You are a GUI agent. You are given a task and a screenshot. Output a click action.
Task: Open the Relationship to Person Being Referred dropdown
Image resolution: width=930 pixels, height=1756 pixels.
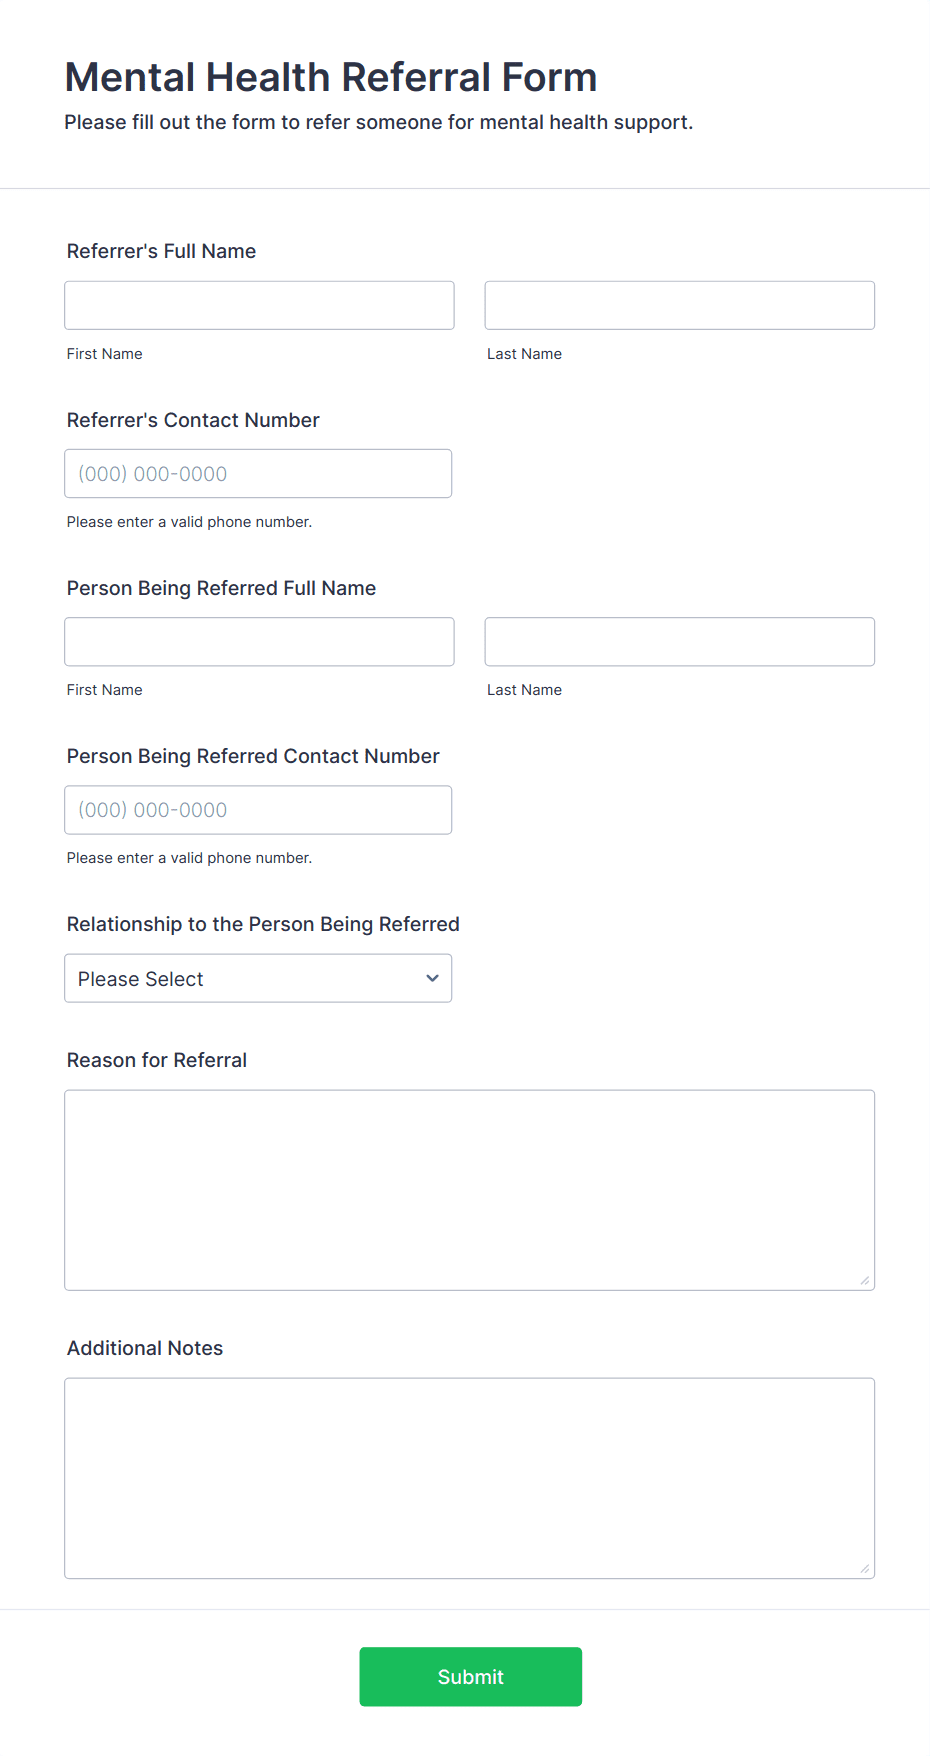[258, 978]
